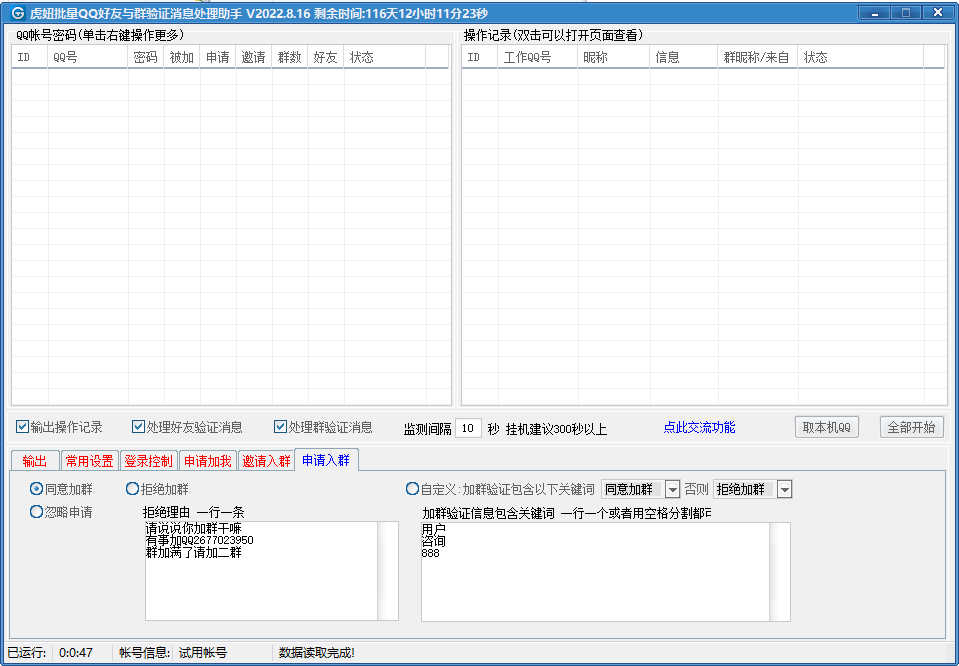Minimize the 虎妞批量QQ助手 window

(875, 13)
